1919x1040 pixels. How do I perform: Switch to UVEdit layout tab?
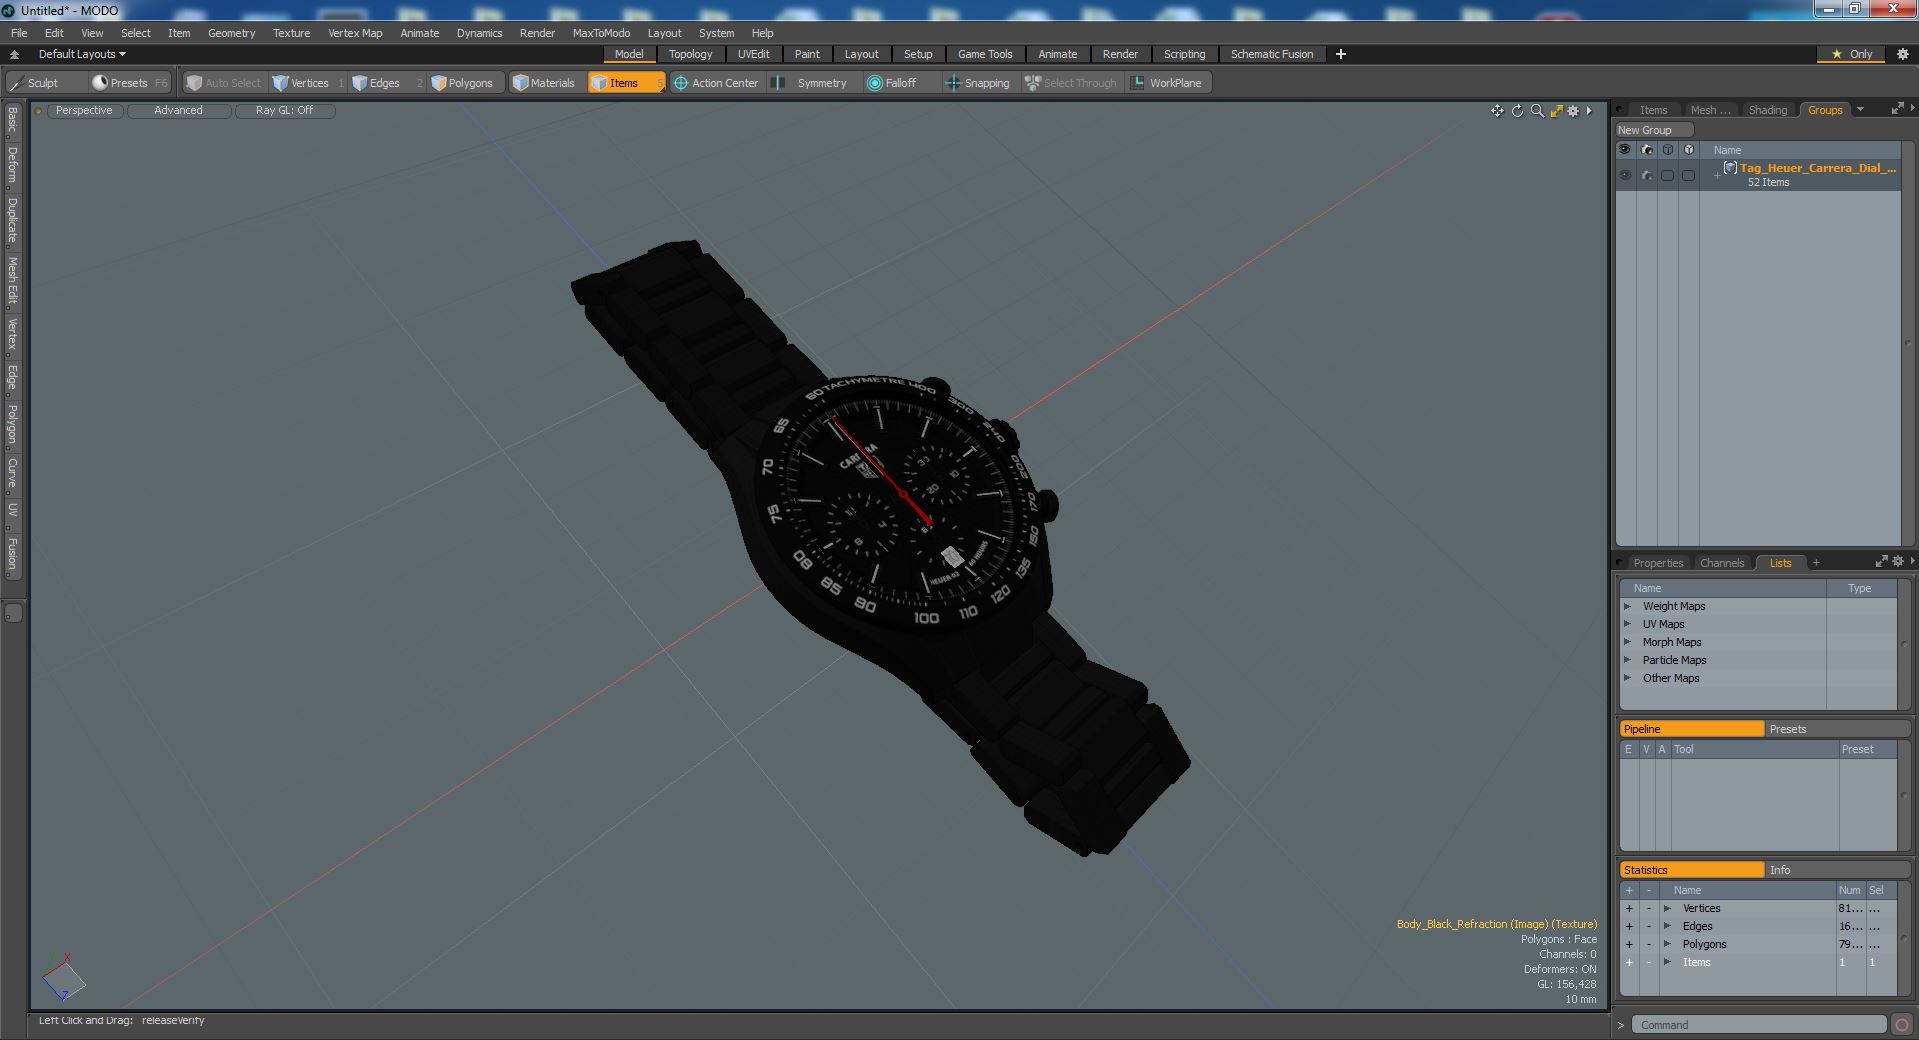pos(753,54)
